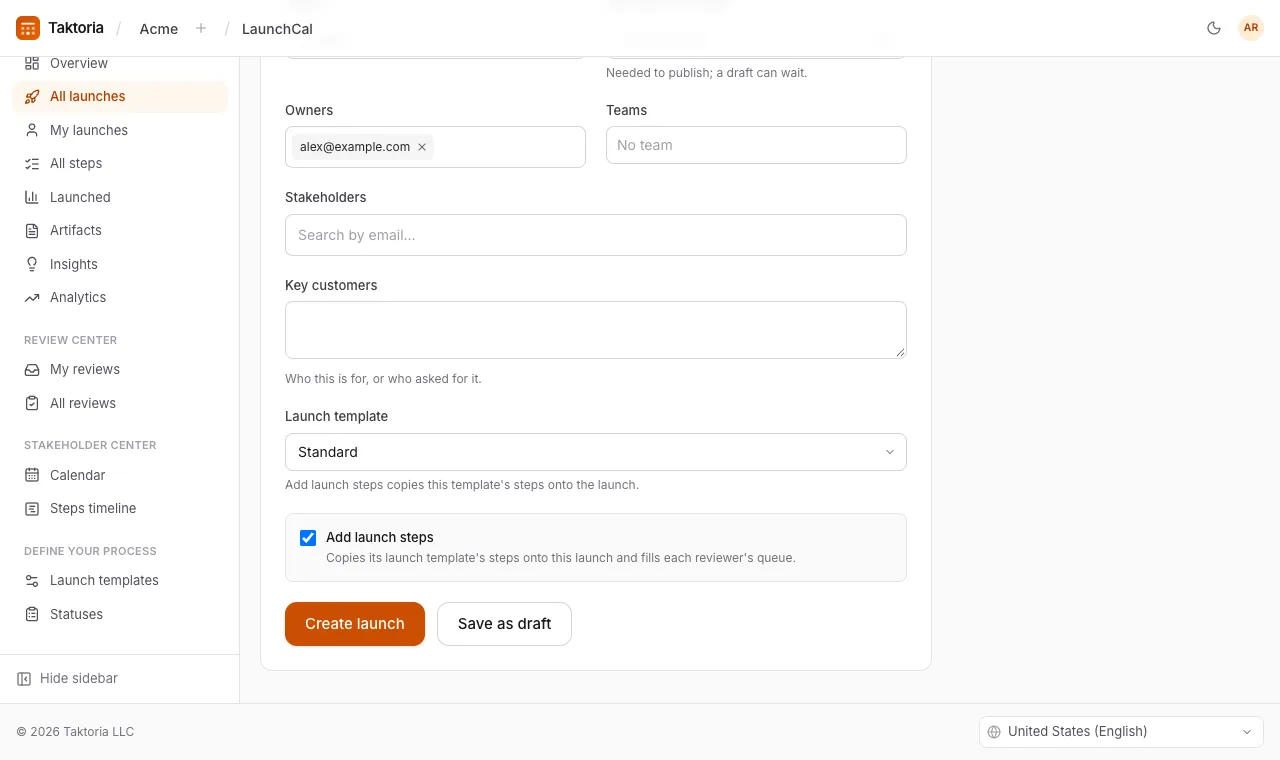Click the Stakeholder Center section heading
1280x760 pixels.
click(90, 445)
